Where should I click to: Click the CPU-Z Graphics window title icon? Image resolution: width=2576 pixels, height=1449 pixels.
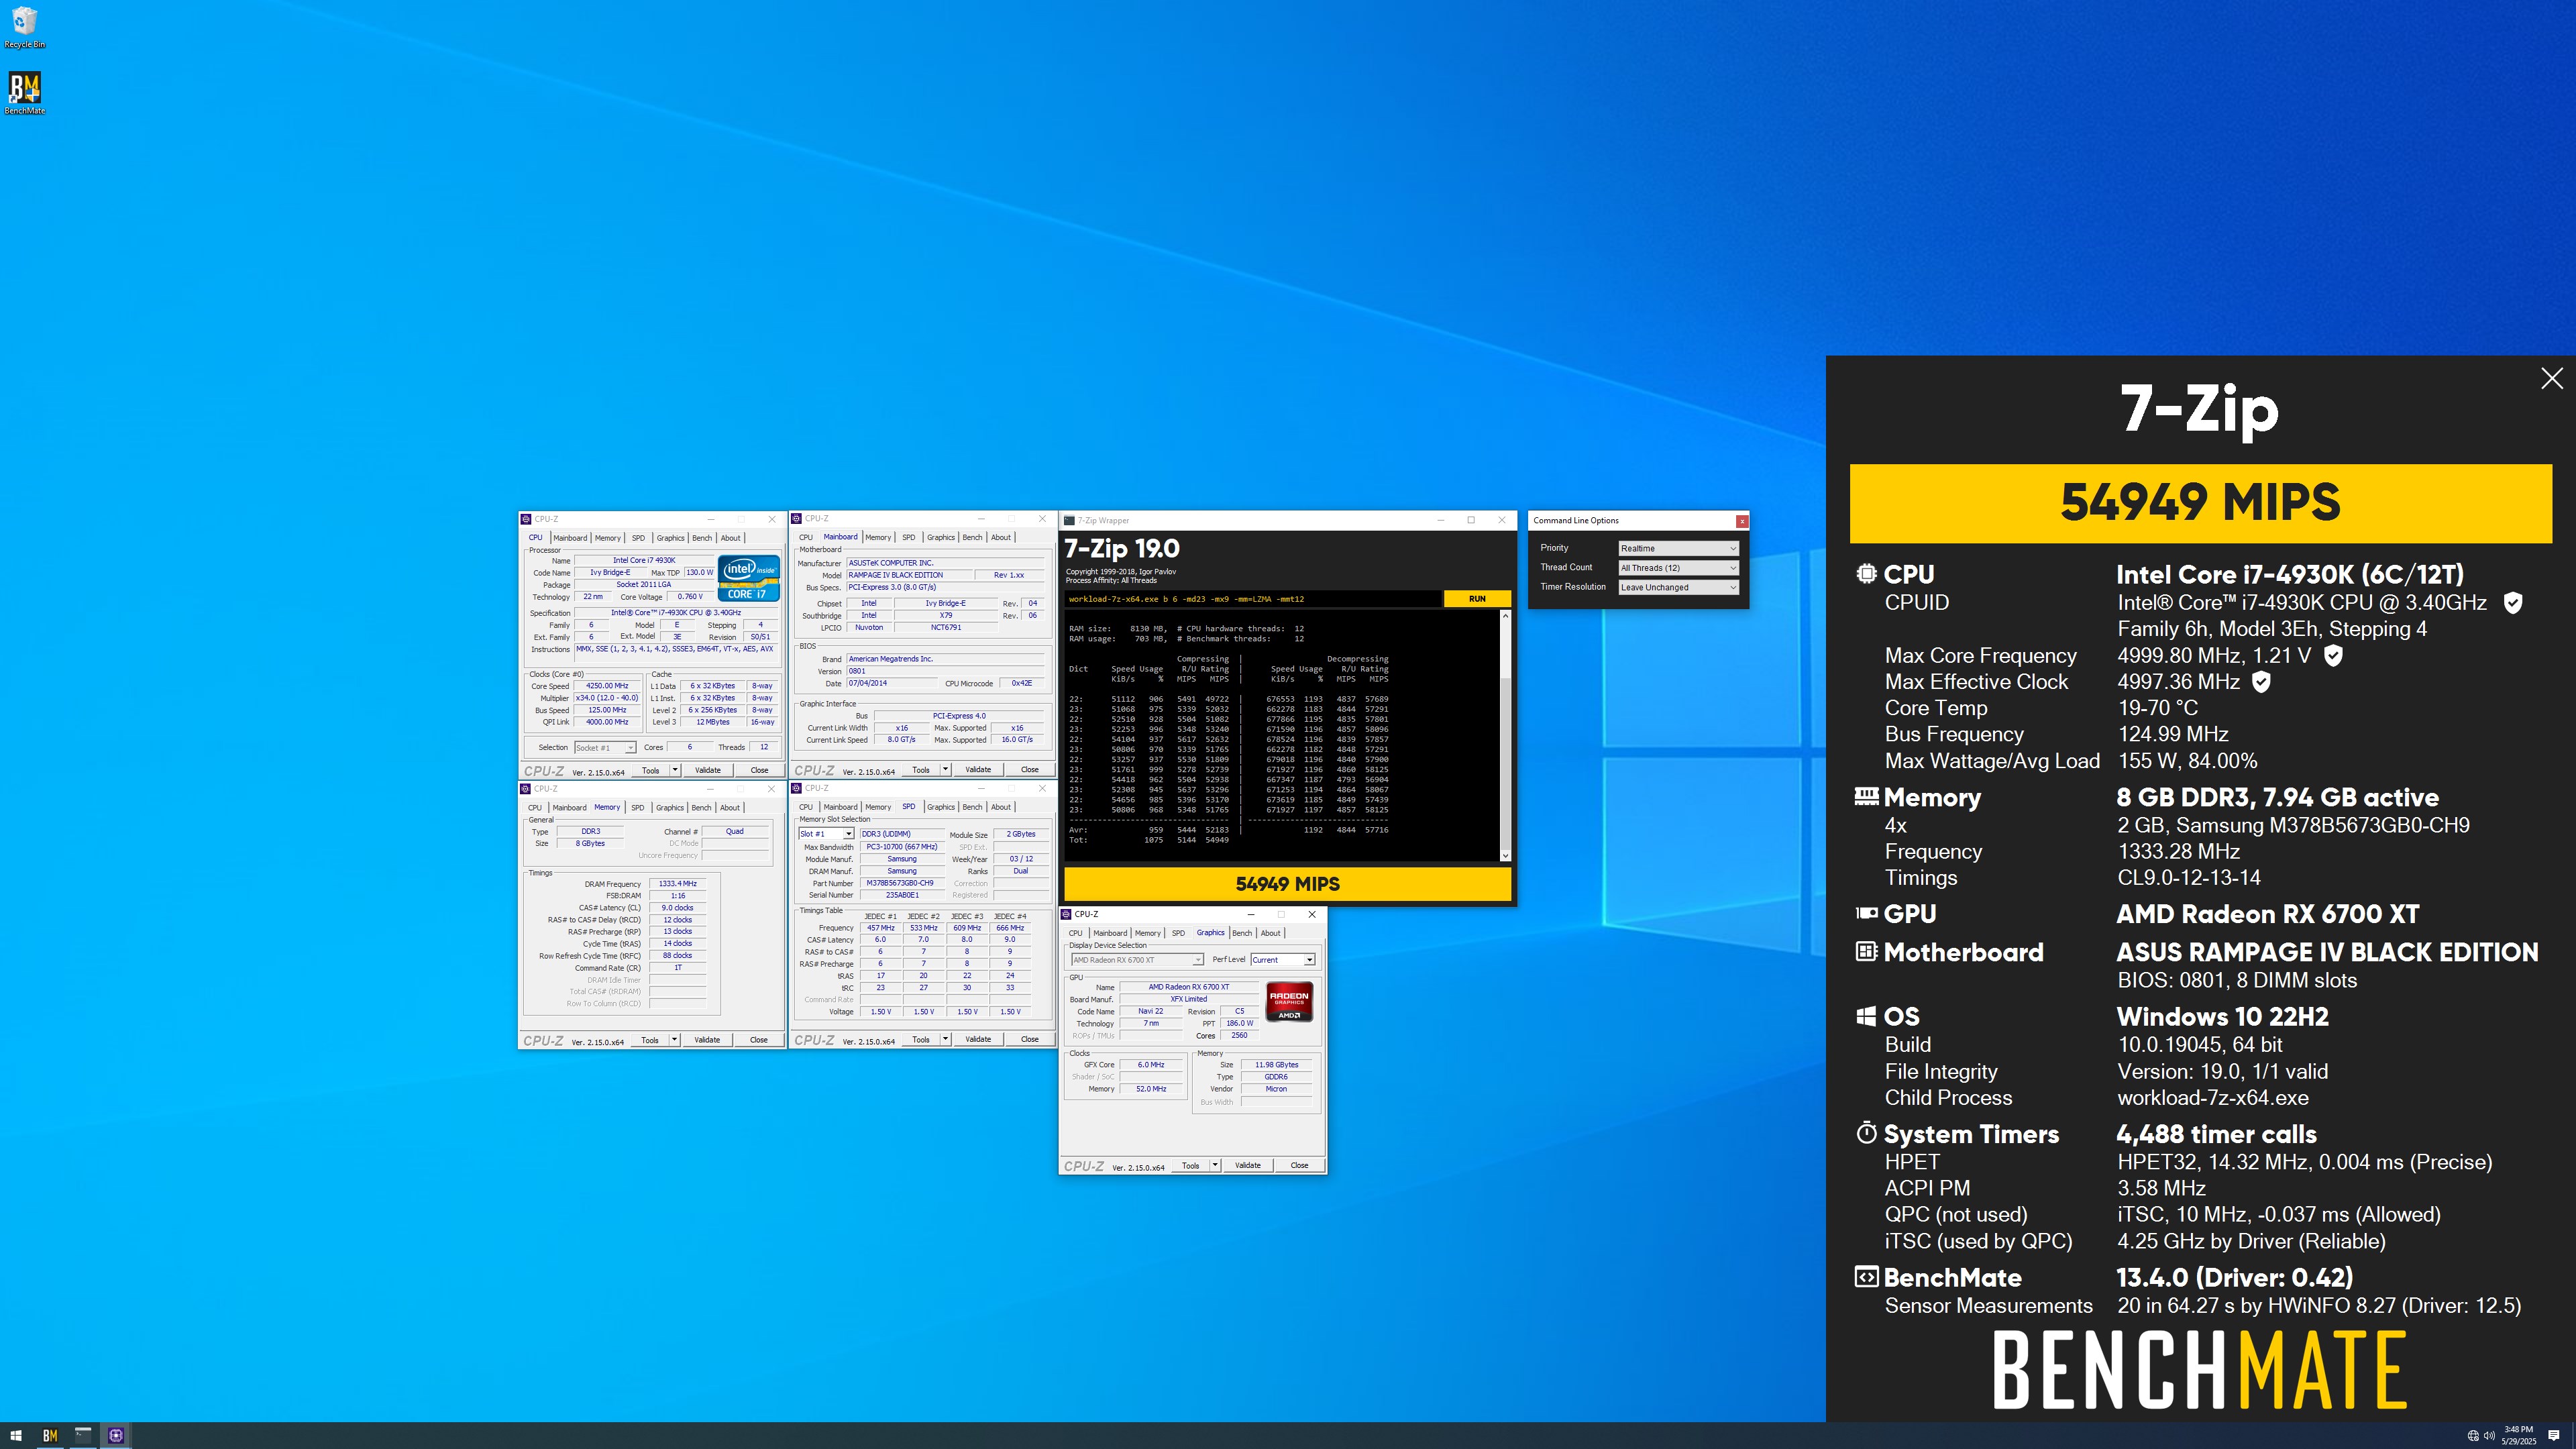coord(1067,914)
